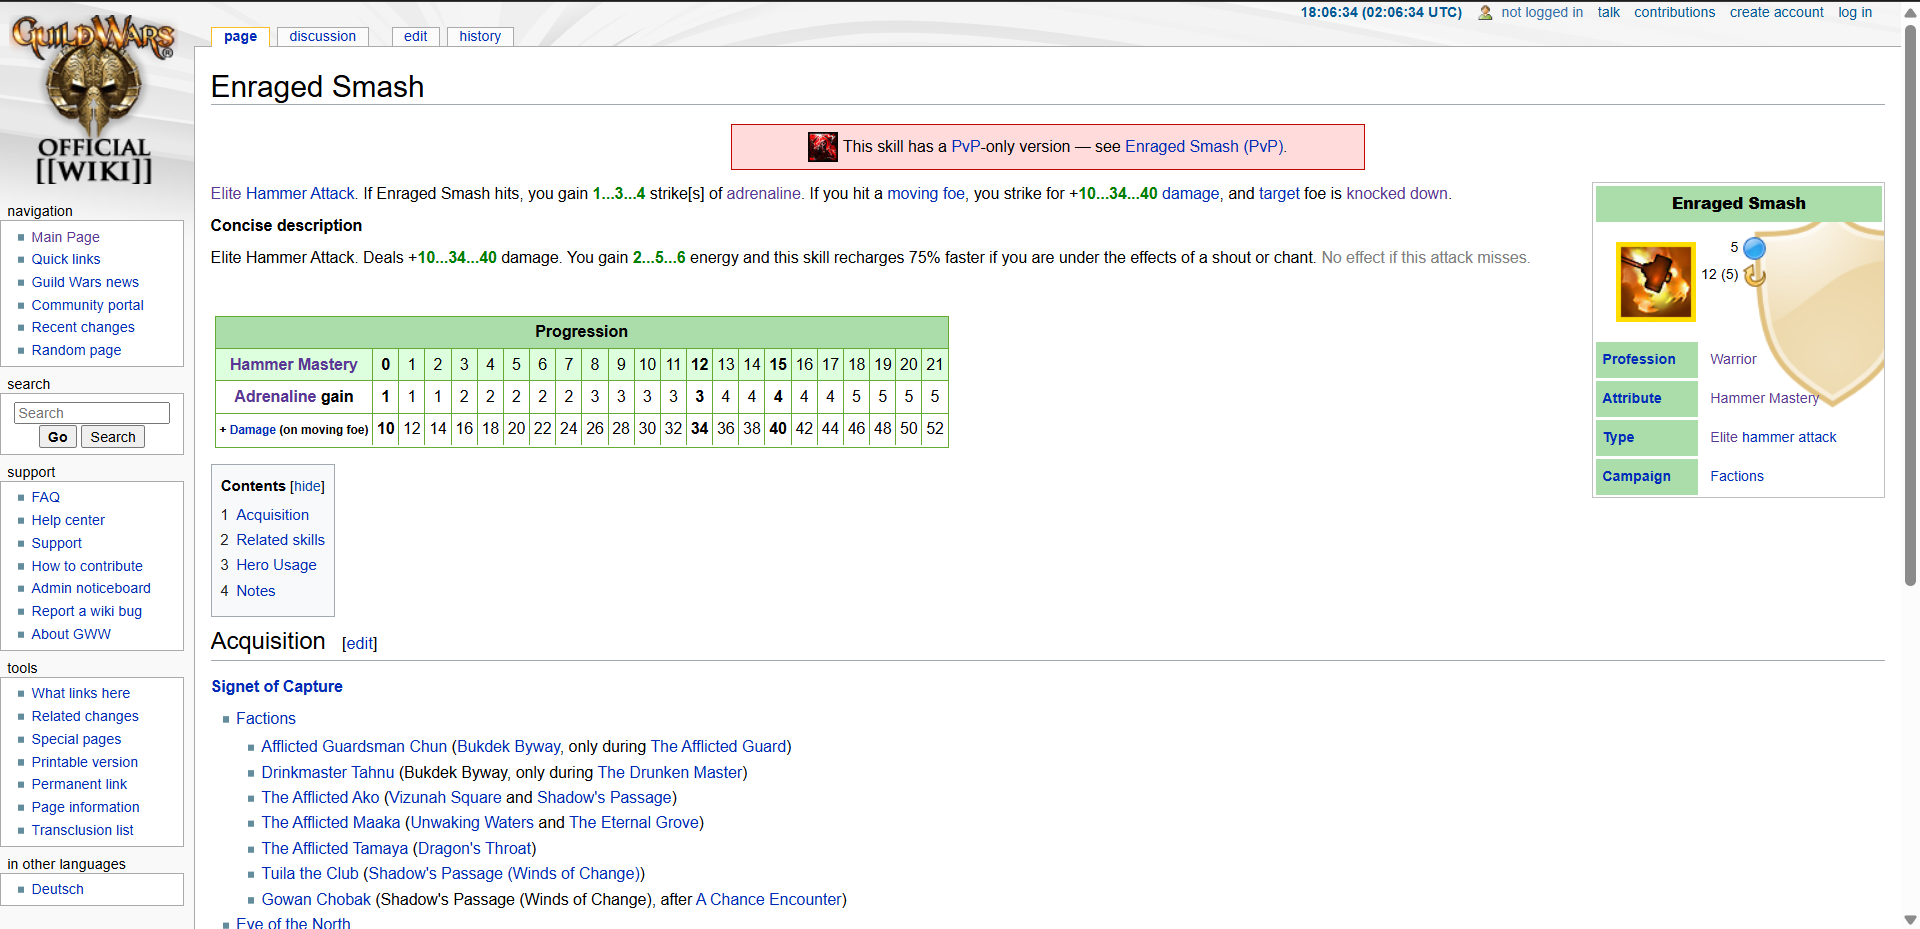Image resolution: width=1920 pixels, height=929 pixels.
Task: Click the Go button
Action: pyautogui.click(x=58, y=437)
